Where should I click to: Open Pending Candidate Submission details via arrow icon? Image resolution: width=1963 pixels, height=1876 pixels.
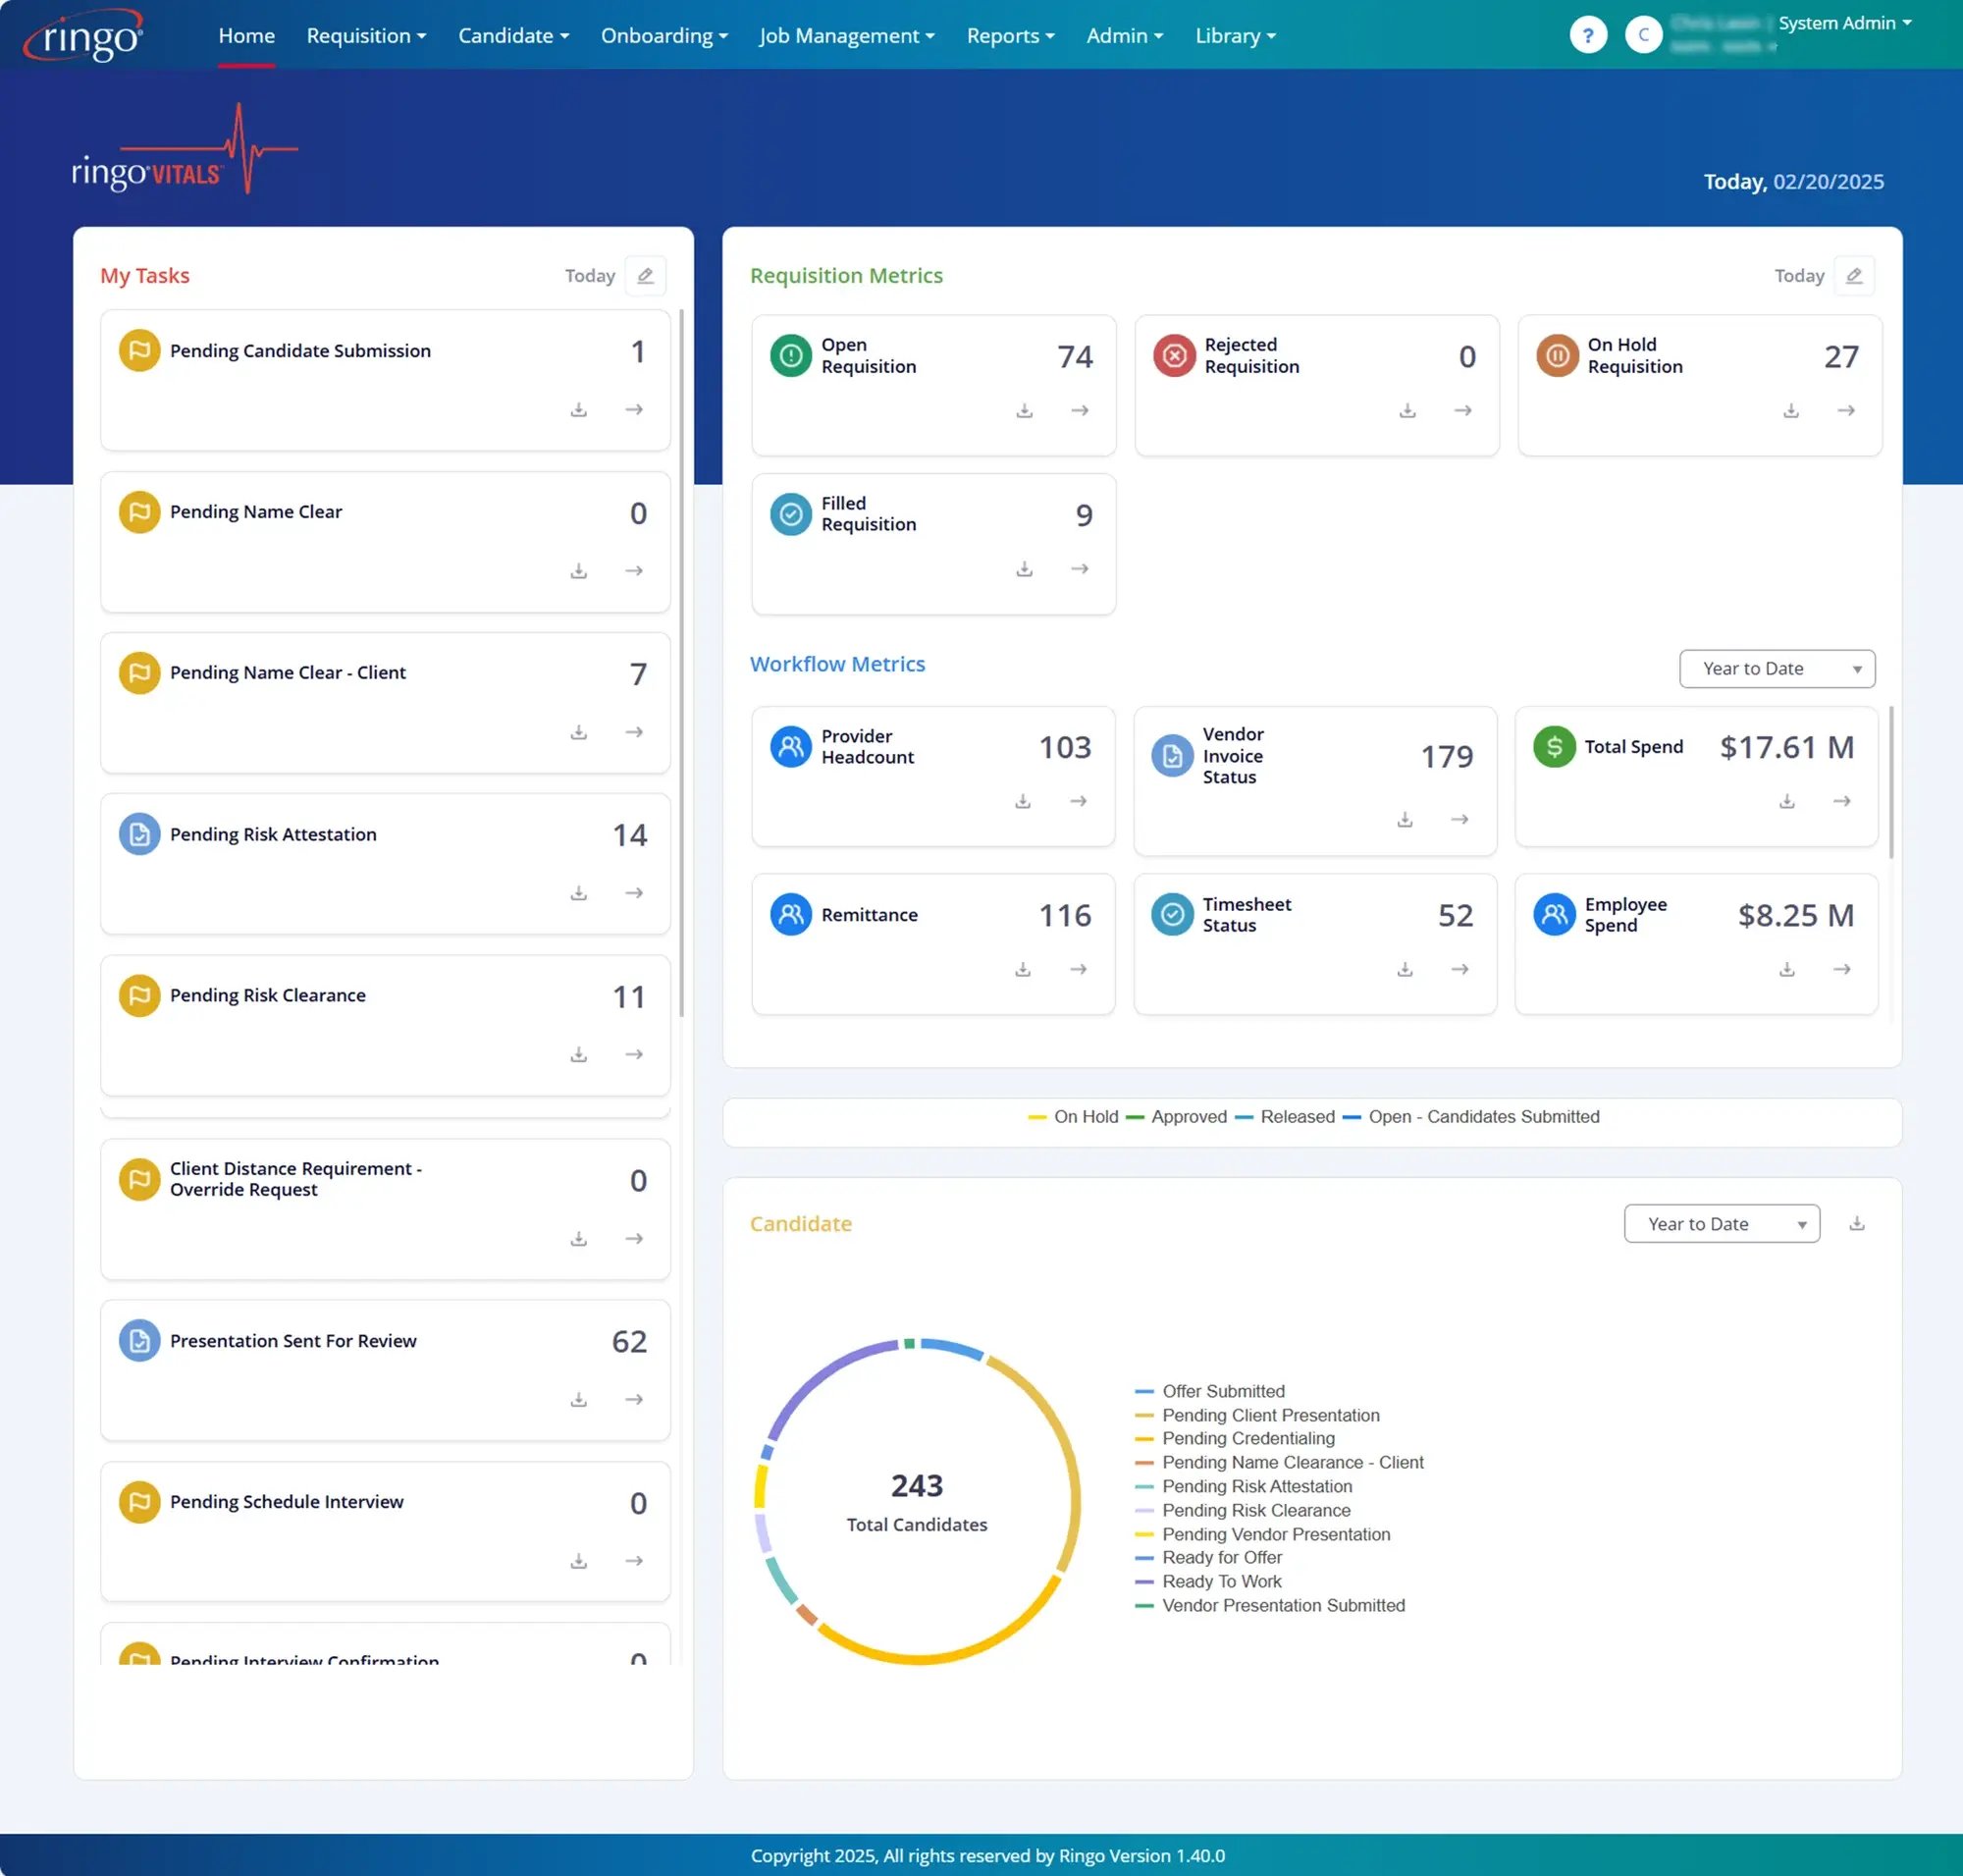634,409
